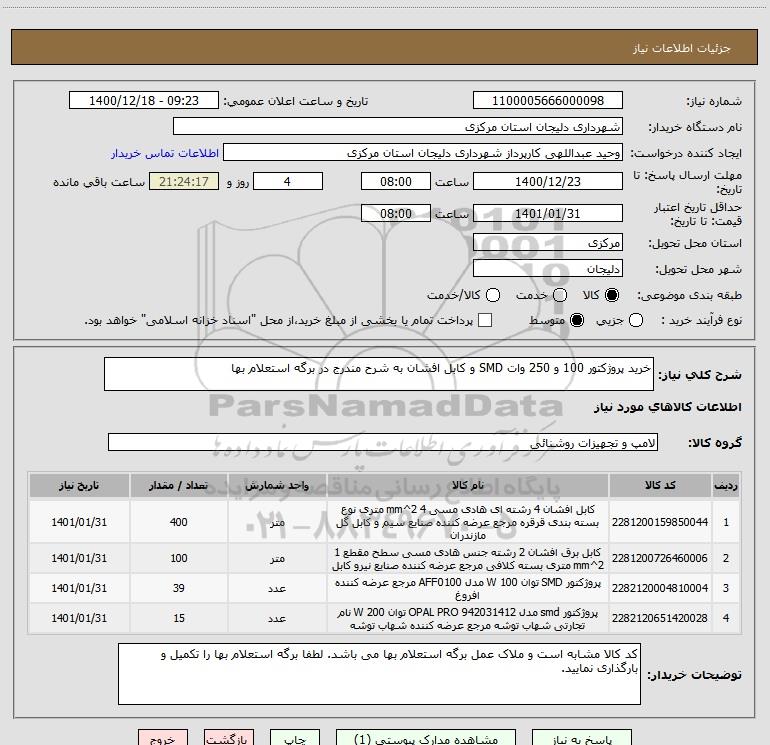This screenshot has width=770, height=745.
Task: Click quantity 15 in row 4
Action: click(x=179, y=618)
